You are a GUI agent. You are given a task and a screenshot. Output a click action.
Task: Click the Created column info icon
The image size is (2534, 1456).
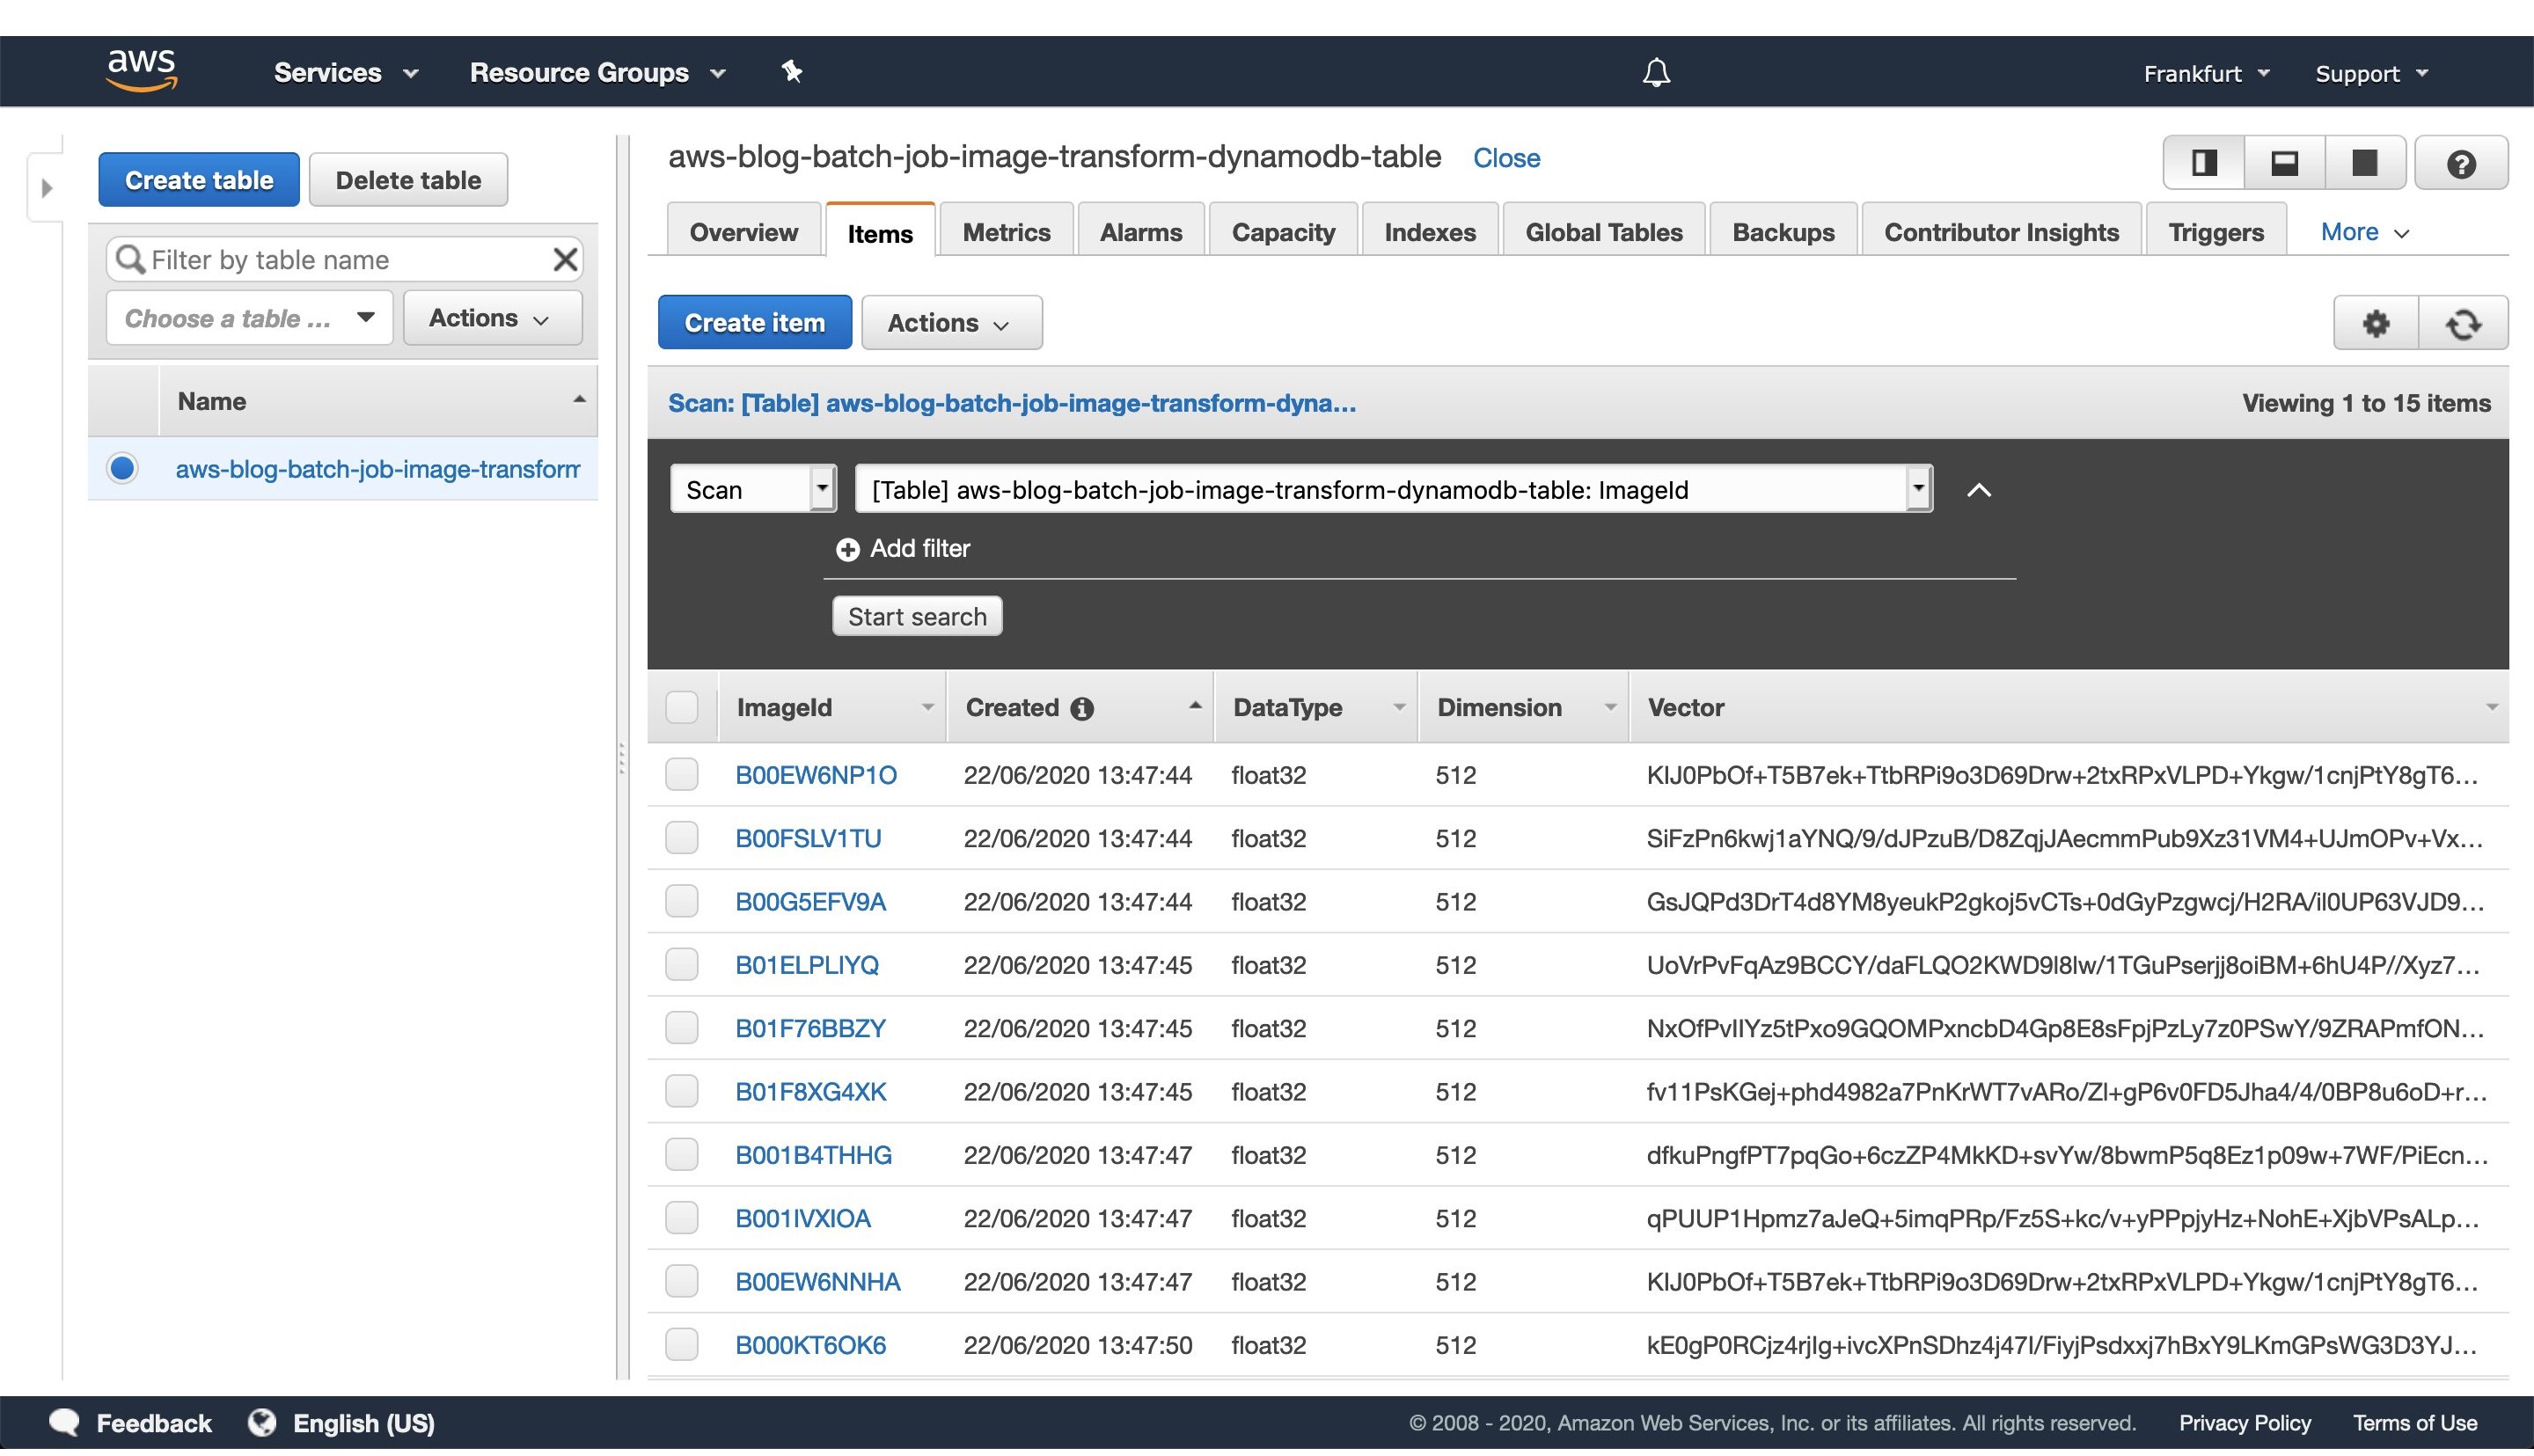pos(1081,711)
